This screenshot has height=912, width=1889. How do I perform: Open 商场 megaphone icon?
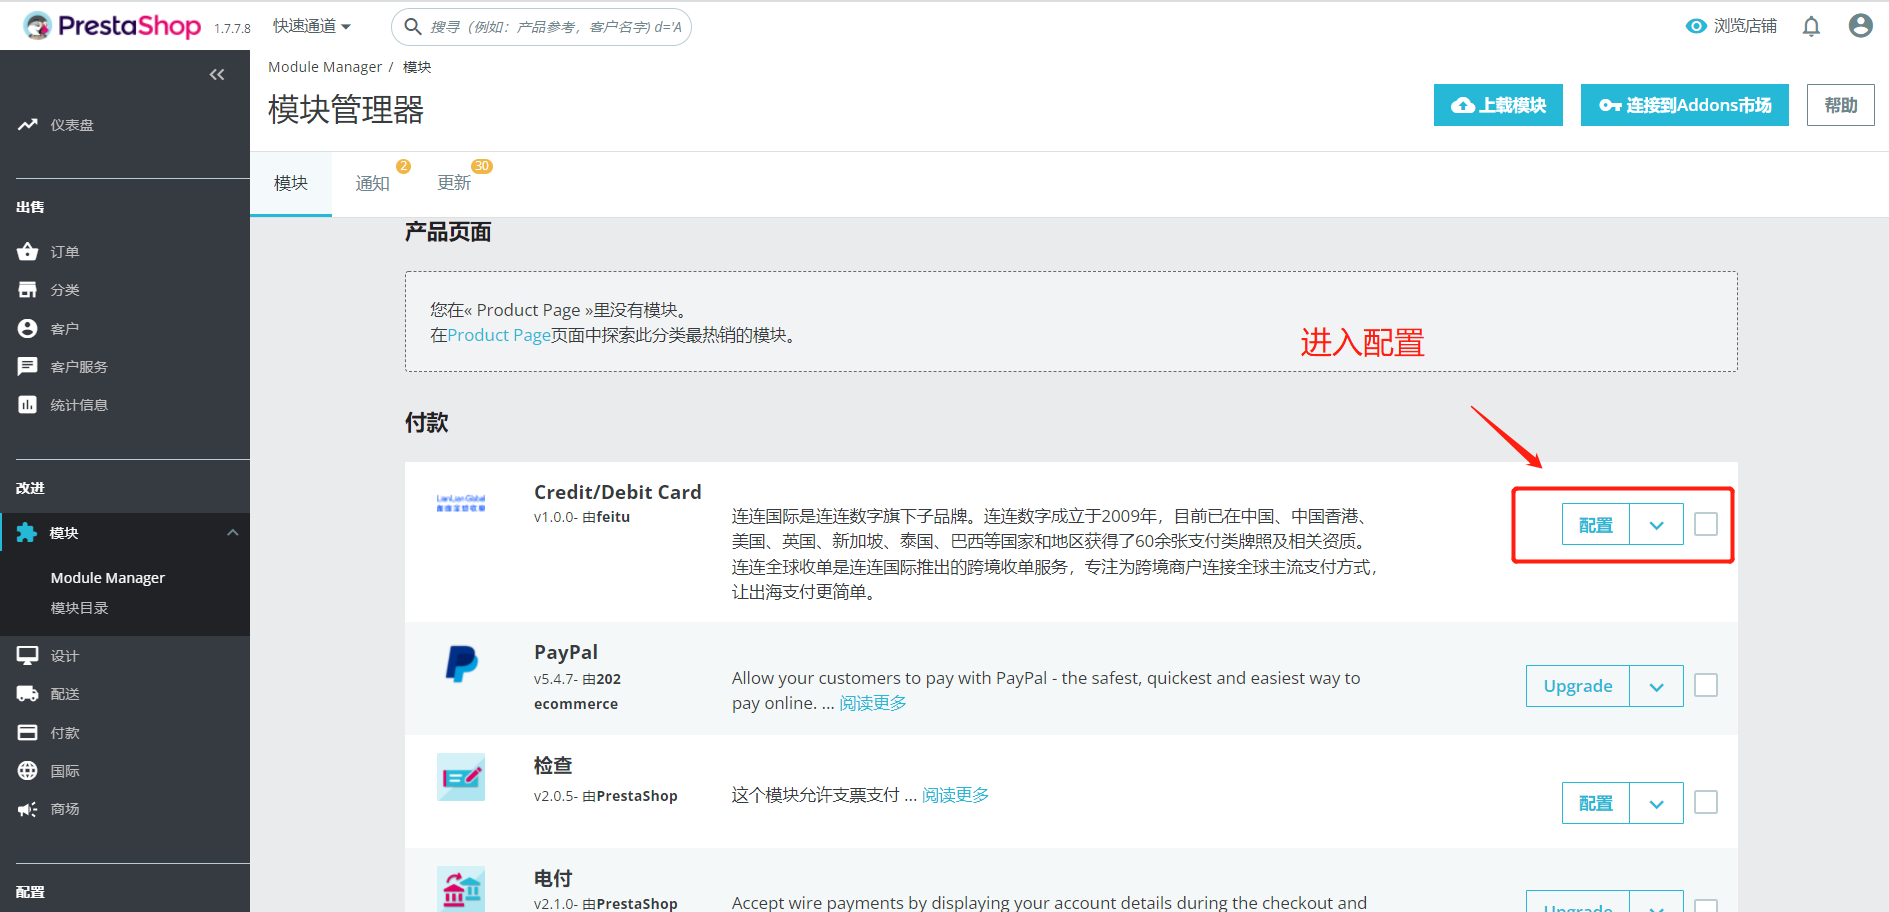pos(27,809)
